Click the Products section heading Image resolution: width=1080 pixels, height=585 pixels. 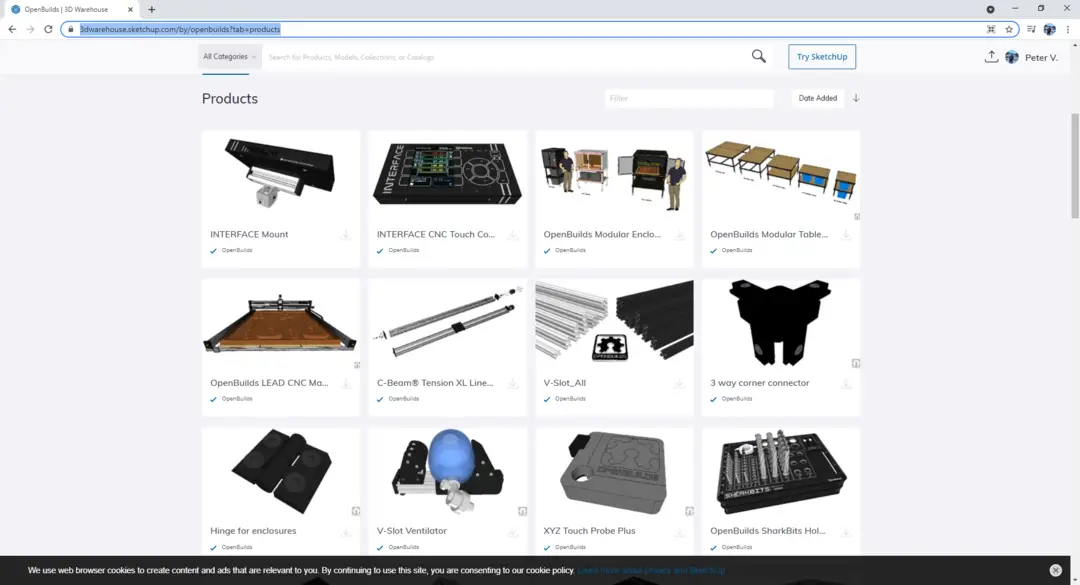[229, 99]
